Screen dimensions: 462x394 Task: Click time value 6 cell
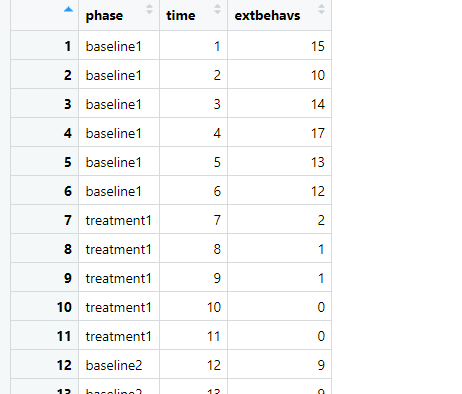coord(193,191)
